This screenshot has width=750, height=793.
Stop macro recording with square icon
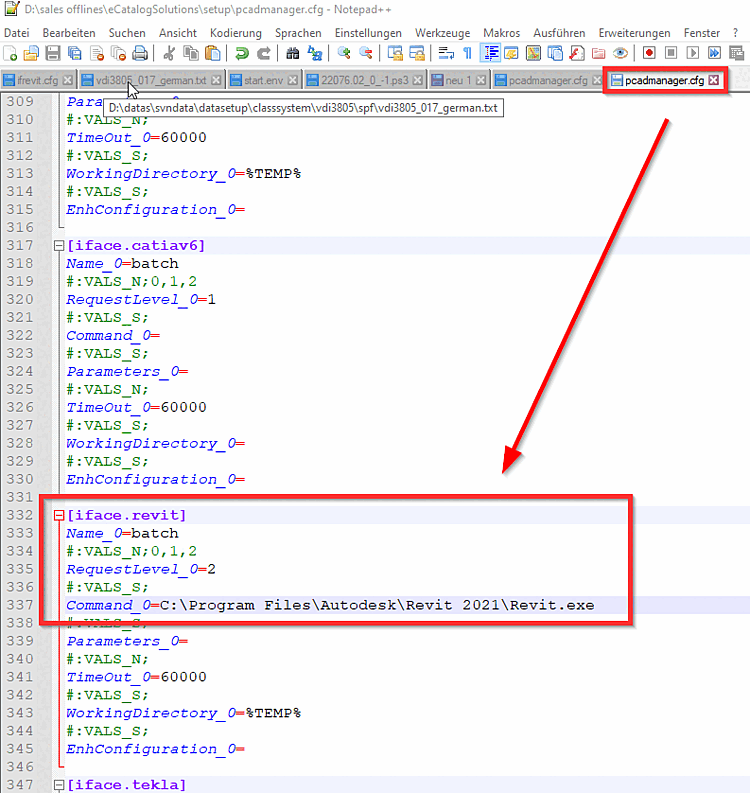(x=671, y=53)
